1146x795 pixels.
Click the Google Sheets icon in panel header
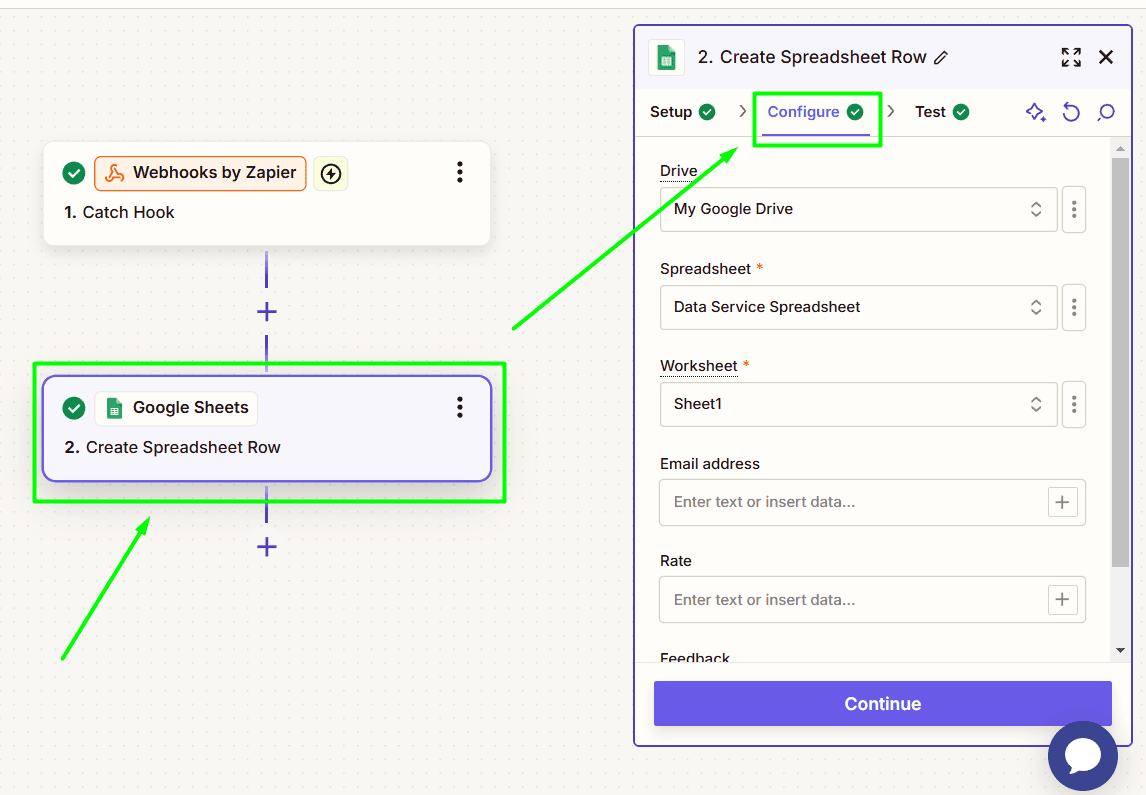coord(667,58)
